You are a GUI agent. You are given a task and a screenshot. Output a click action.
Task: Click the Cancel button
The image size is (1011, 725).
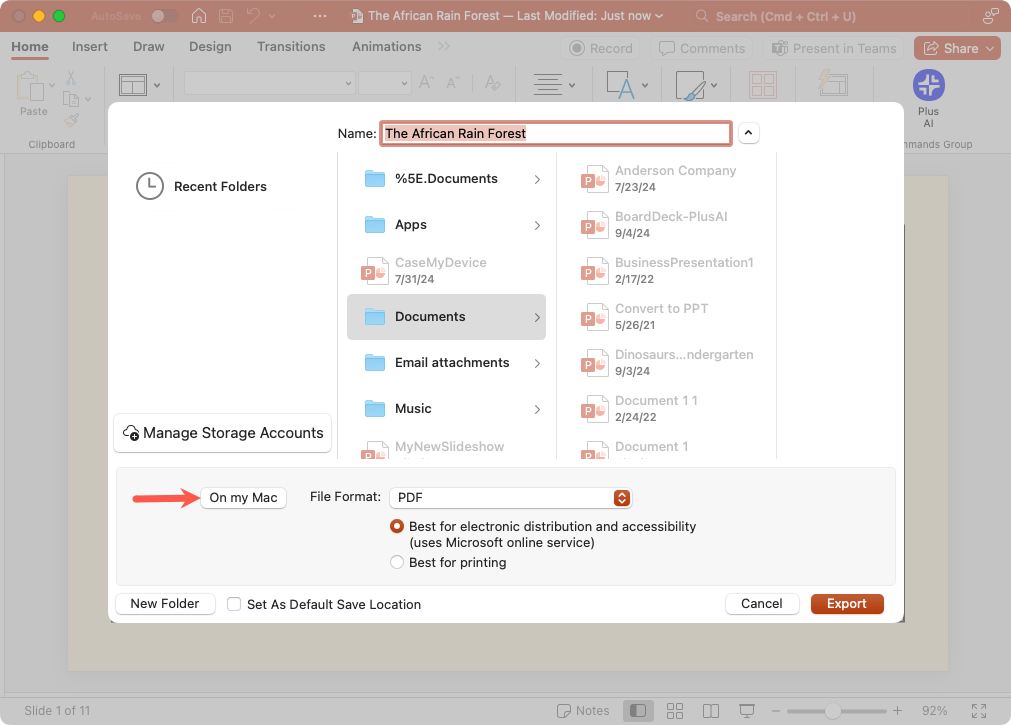tap(761, 604)
